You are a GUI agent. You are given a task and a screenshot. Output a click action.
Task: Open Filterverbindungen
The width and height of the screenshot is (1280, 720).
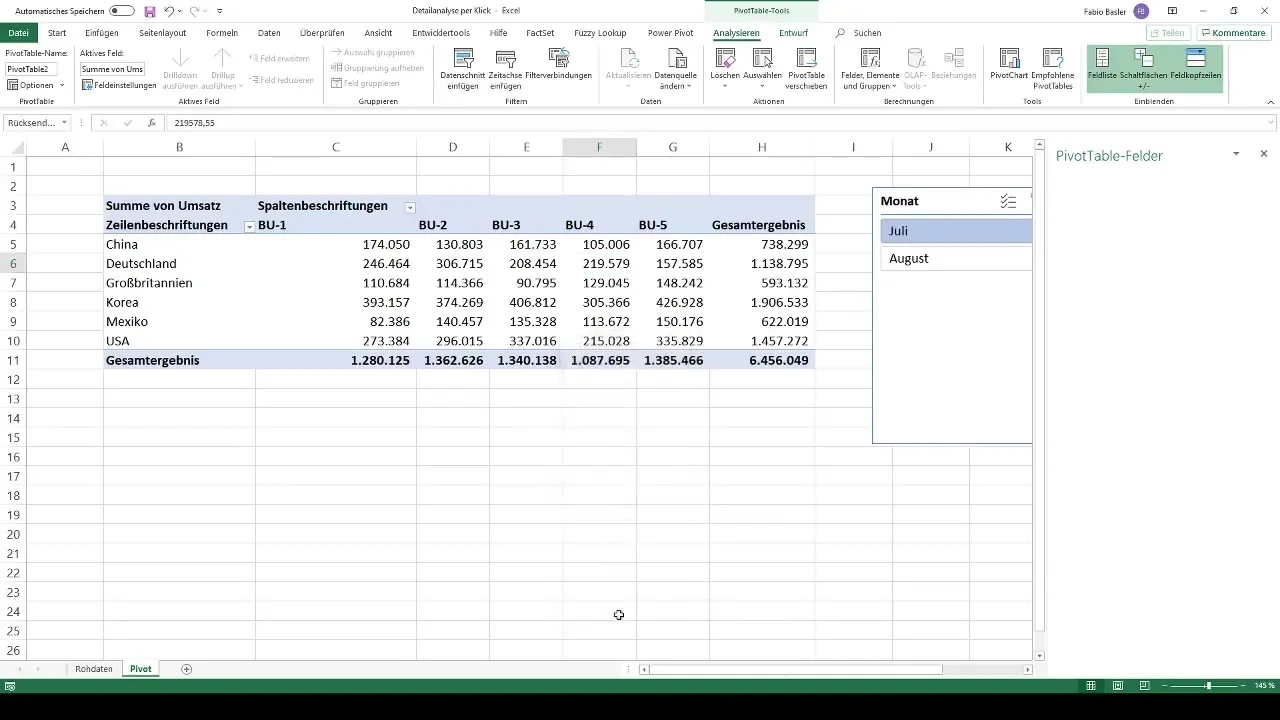click(x=559, y=66)
